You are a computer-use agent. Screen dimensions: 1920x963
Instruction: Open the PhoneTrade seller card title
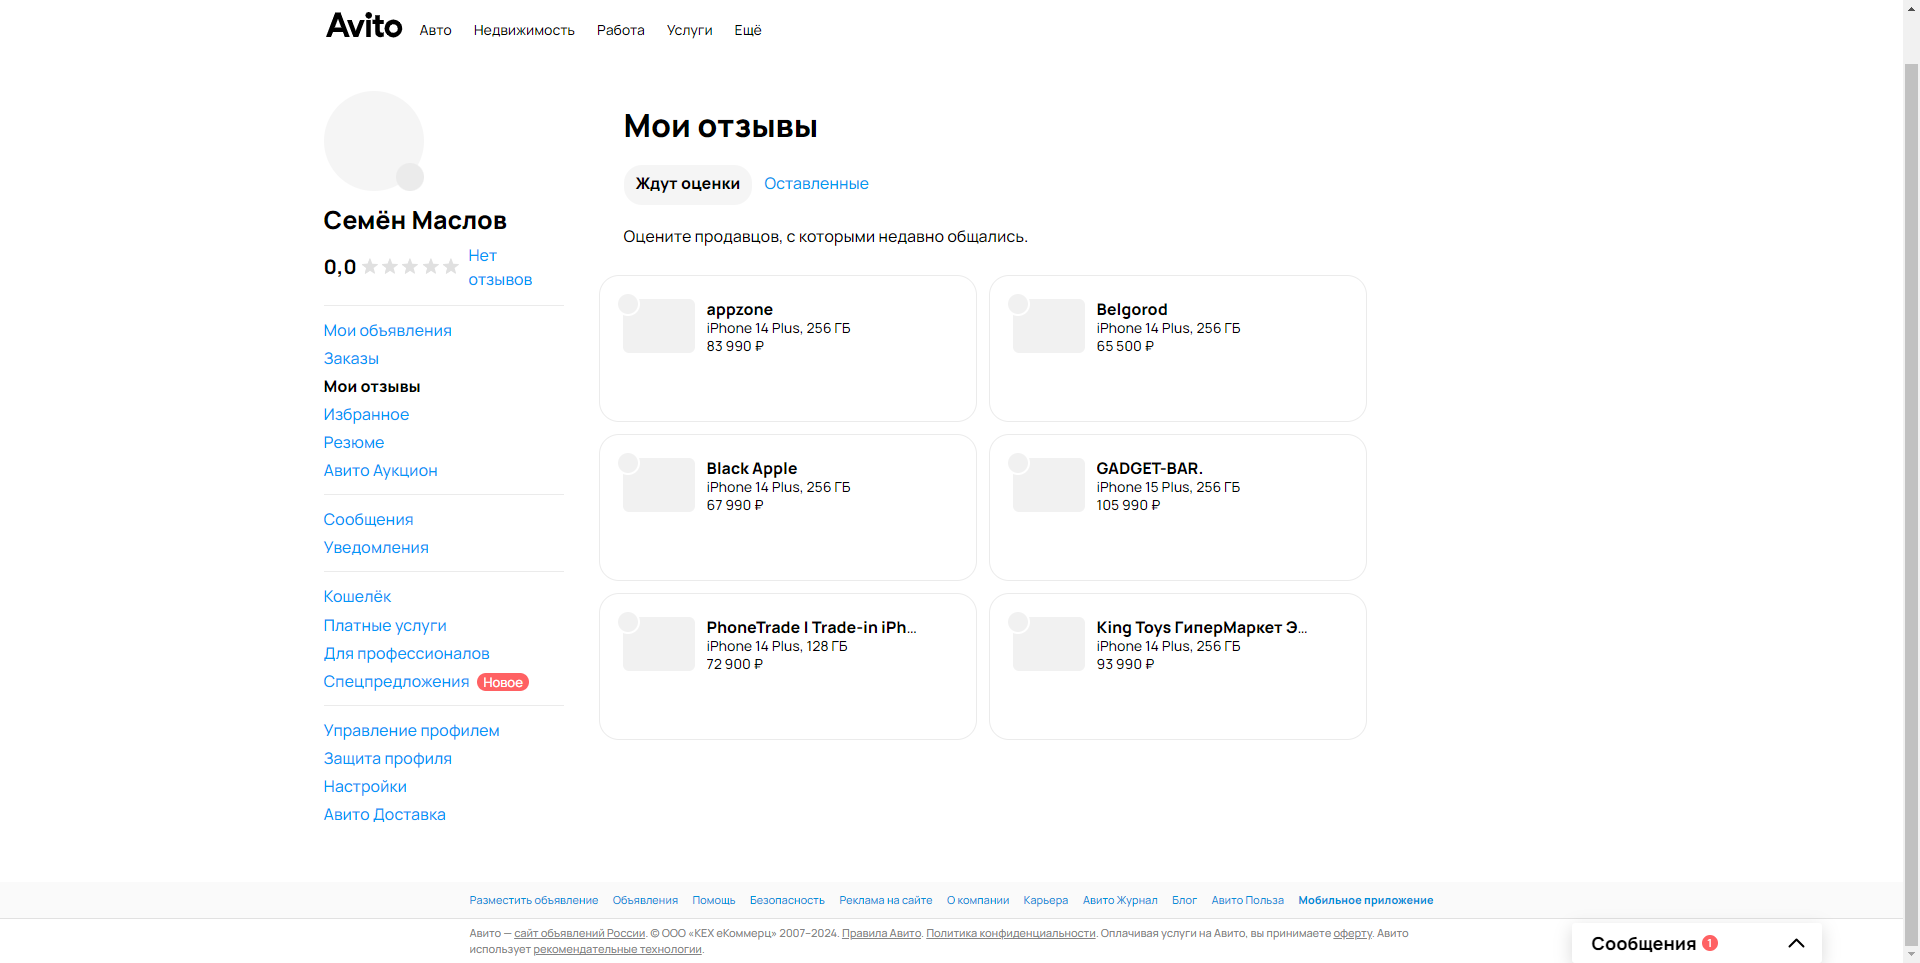coord(811,628)
